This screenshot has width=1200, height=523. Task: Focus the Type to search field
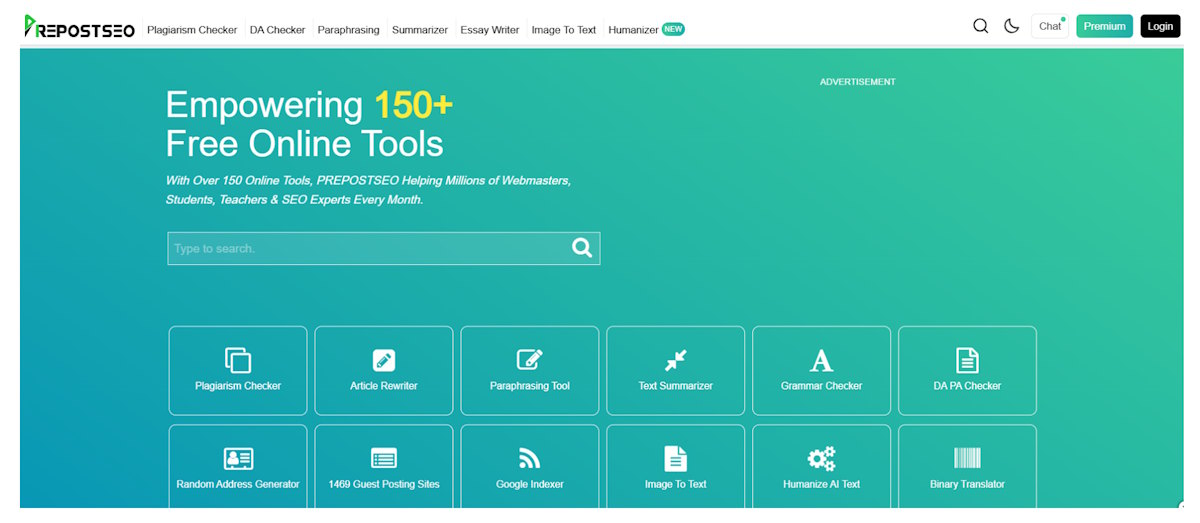coord(383,248)
